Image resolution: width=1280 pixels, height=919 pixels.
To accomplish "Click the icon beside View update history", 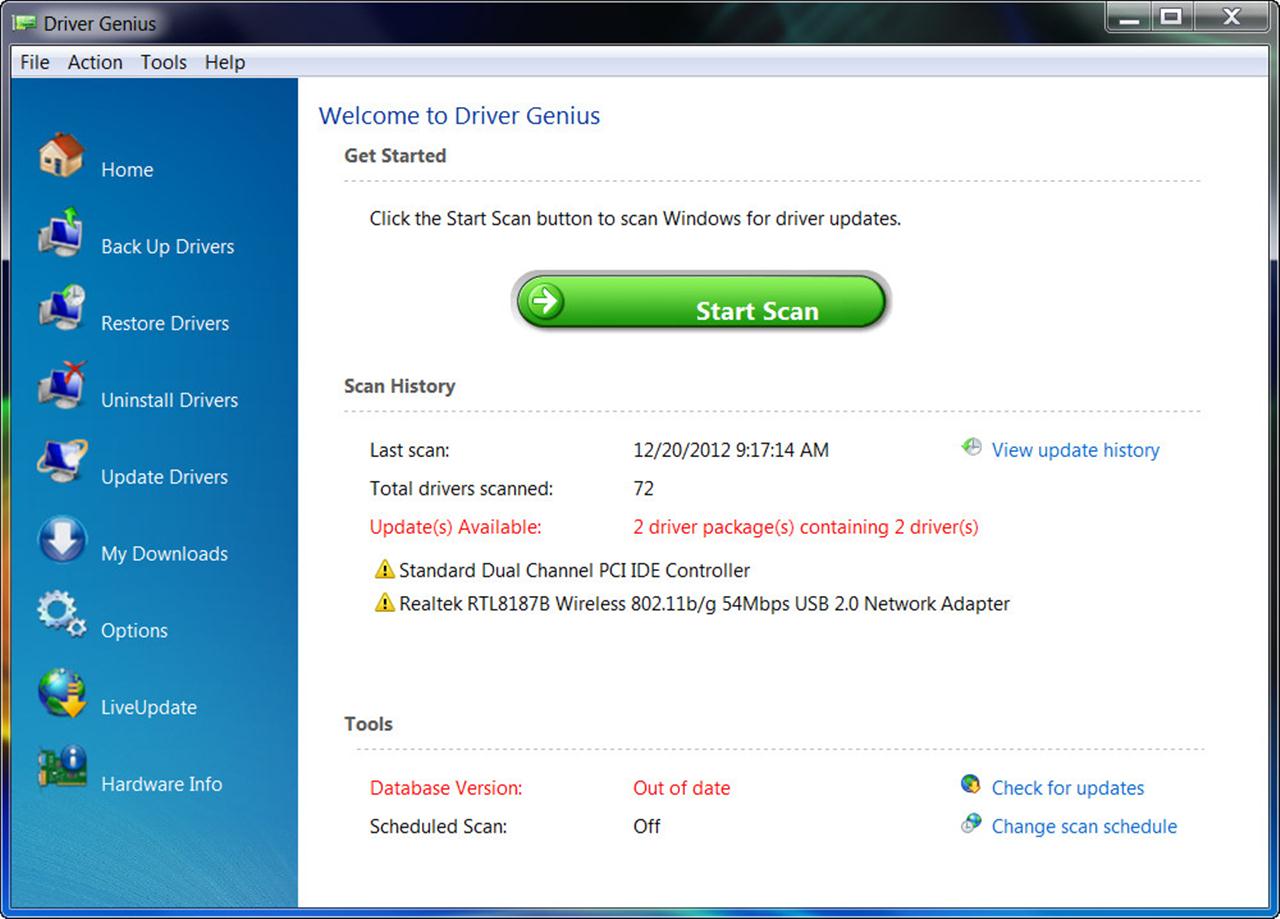I will 971,447.
